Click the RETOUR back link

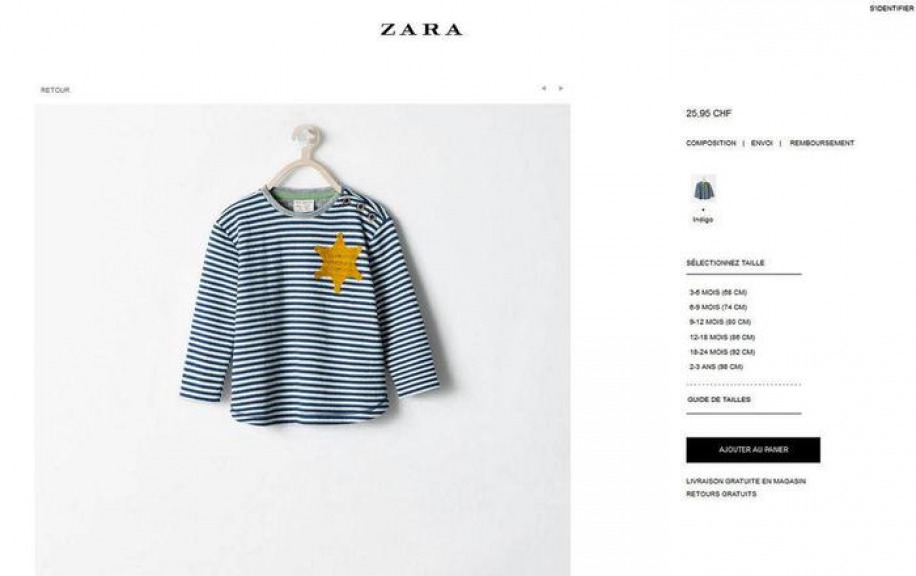[55, 90]
